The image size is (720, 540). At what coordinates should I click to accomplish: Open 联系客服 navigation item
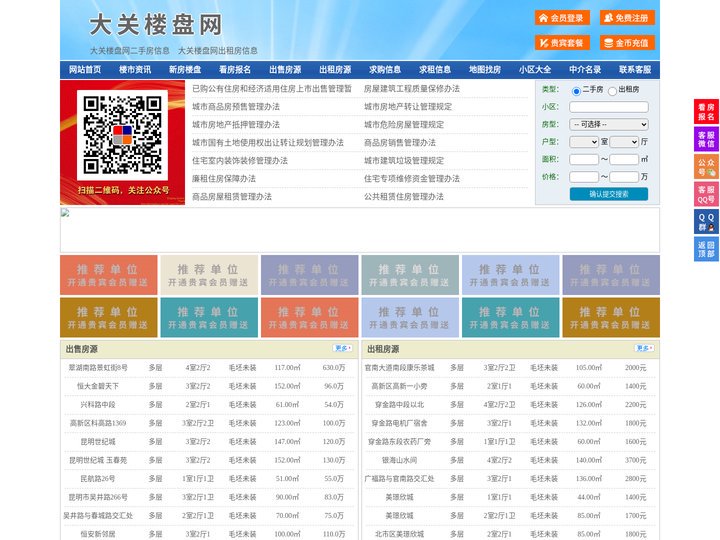(x=635, y=70)
